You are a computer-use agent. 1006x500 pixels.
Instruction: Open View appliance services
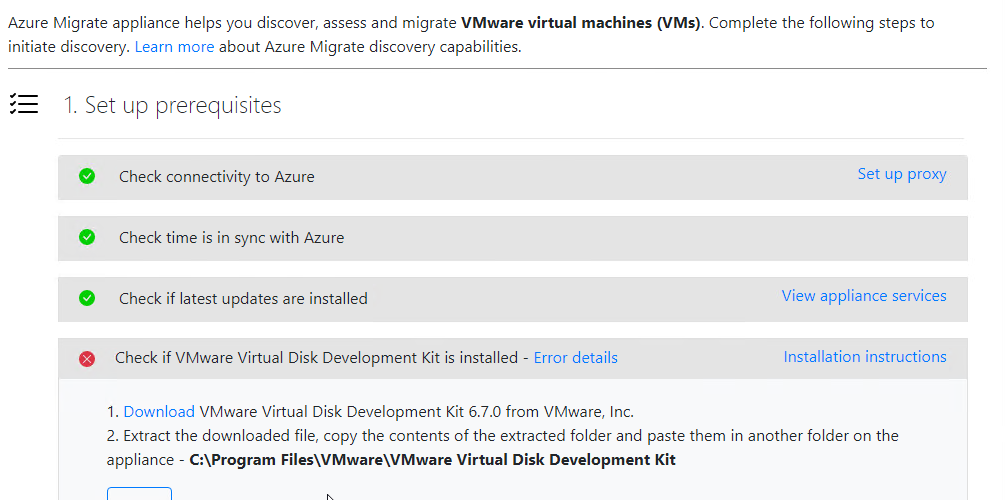click(863, 296)
